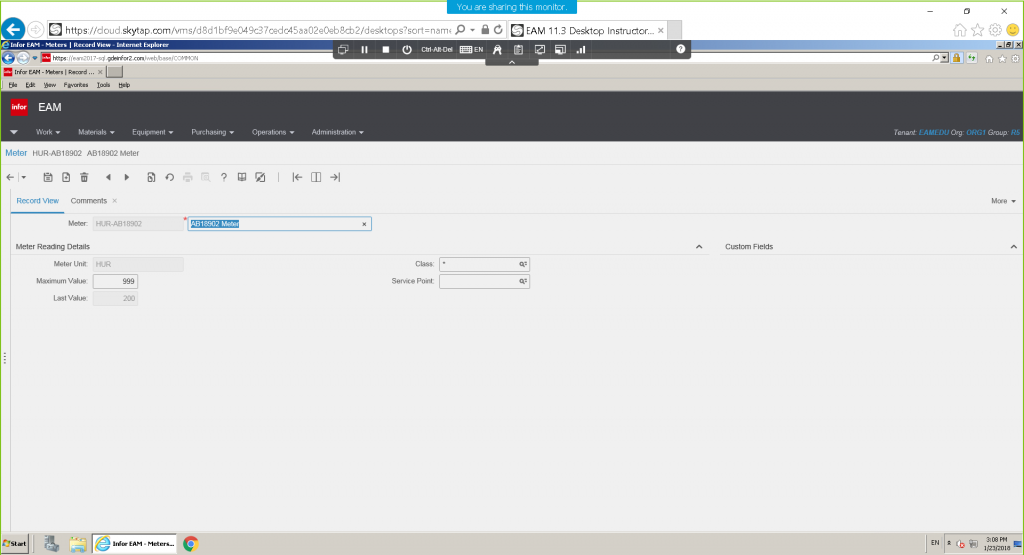Click the back arrow in EAM toolbar
Image resolution: width=1024 pixels, height=555 pixels.
(10, 177)
